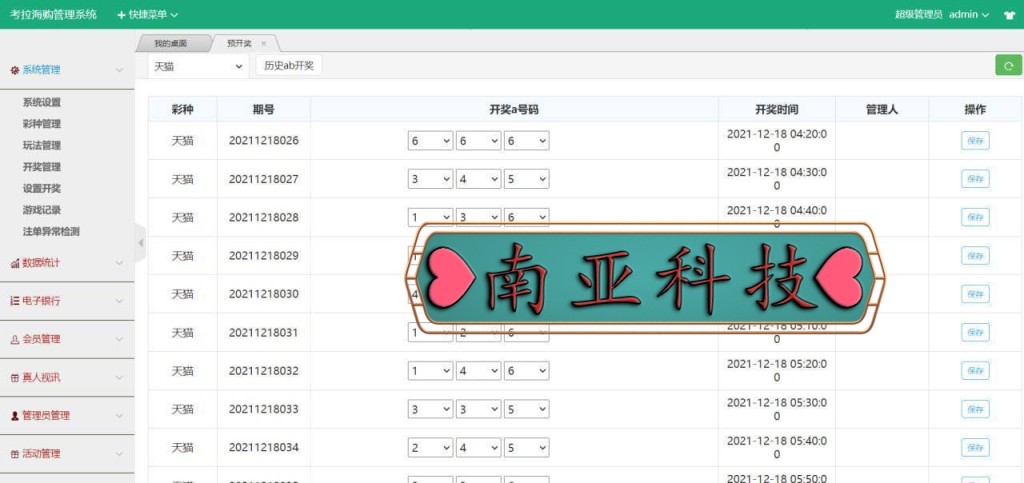The width and height of the screenshot is (1024, 483).
Task: Click the 开奖a号码 column header
Action: pos(514,110)
